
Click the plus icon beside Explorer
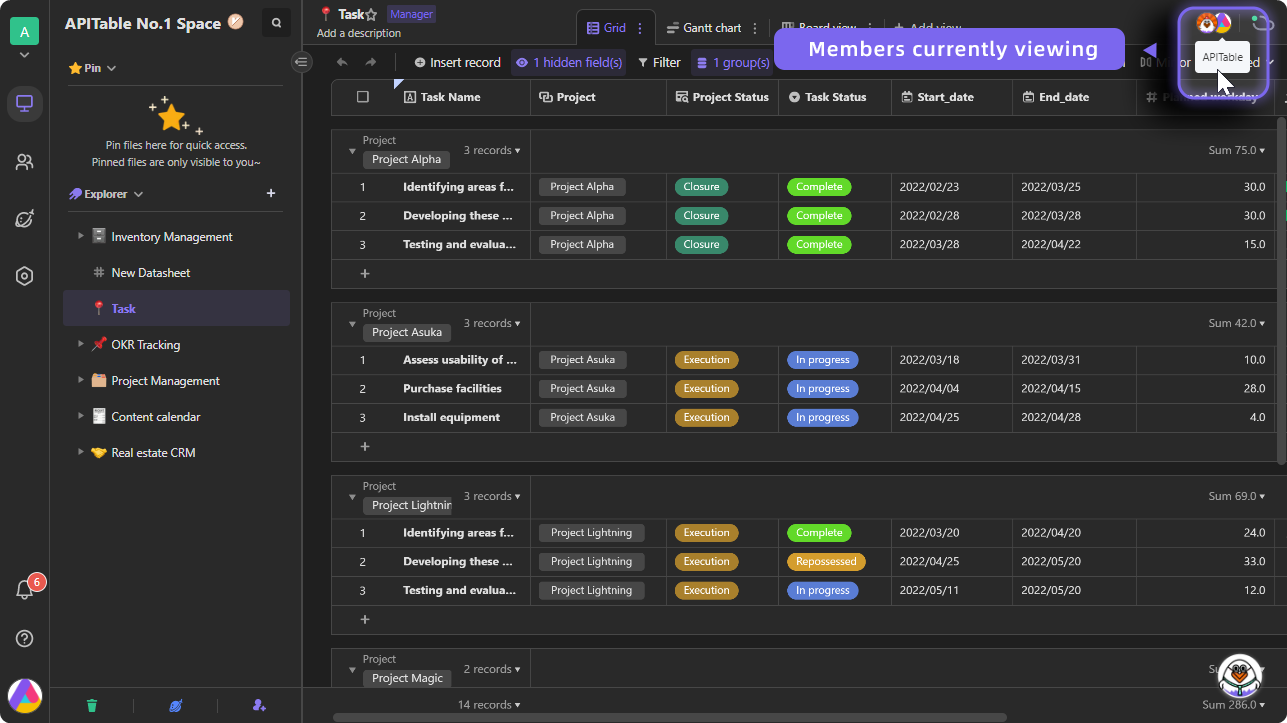271,193
